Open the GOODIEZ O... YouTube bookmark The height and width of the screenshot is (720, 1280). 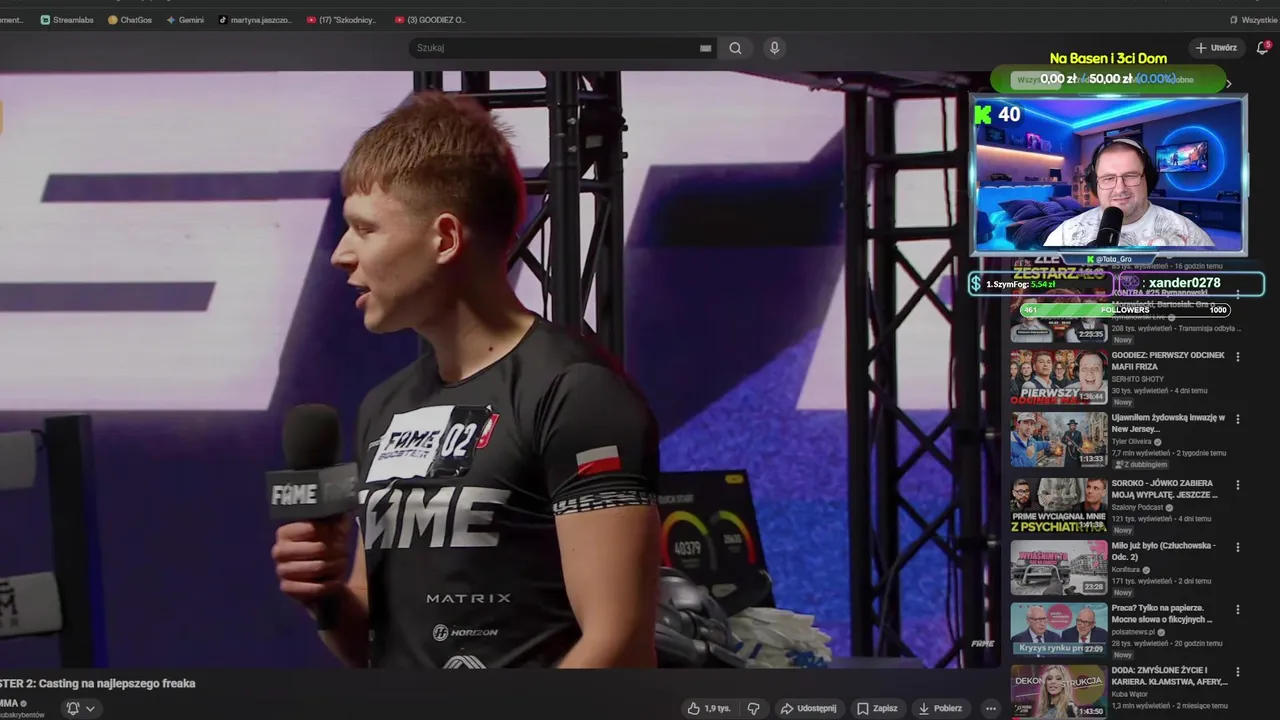pos(429,20)
